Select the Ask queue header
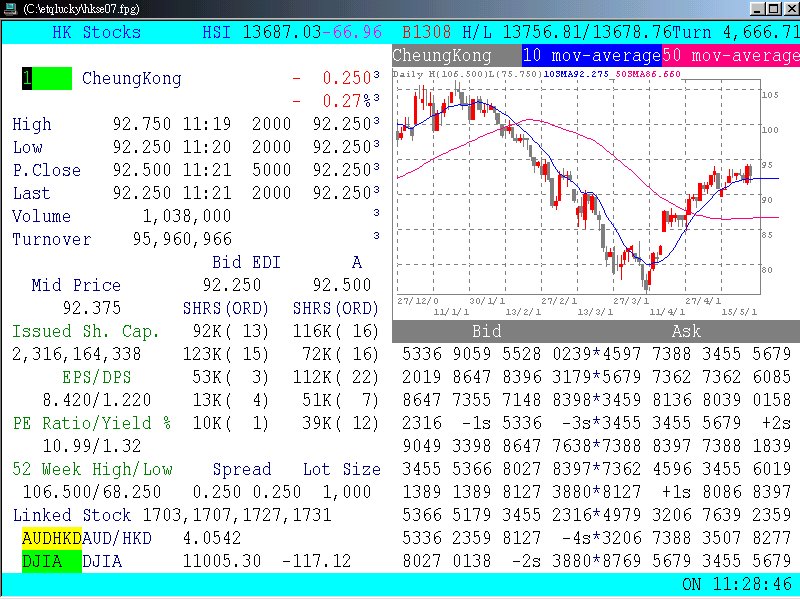Screen dimensions: 800x600 coord(686,331)
